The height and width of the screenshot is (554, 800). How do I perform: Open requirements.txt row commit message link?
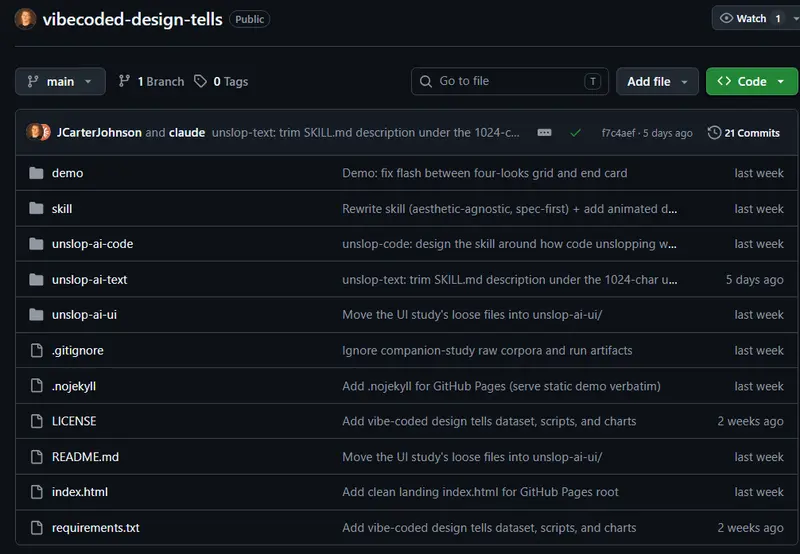[x=489, y=528]
